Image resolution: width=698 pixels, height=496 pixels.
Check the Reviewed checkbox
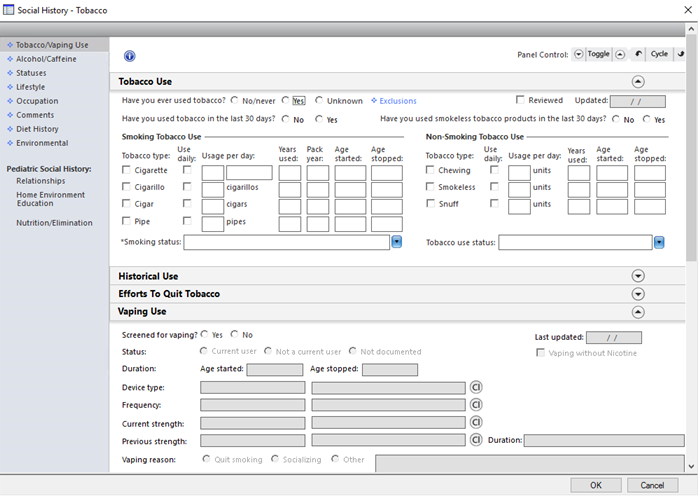[x=520, y=100]
